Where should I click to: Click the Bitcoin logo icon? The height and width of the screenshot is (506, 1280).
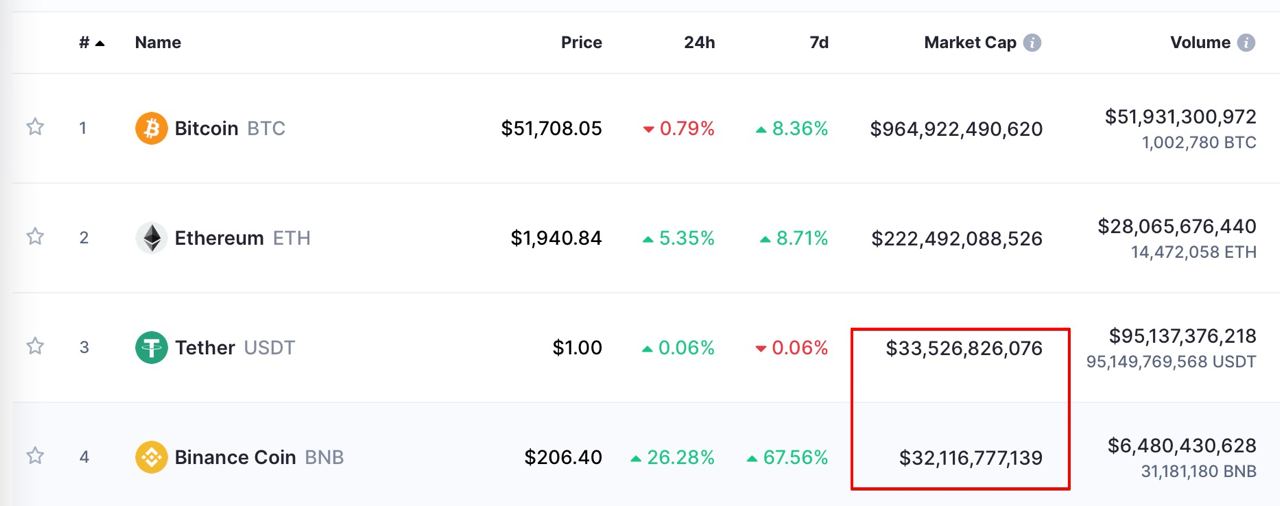point(151,128)
